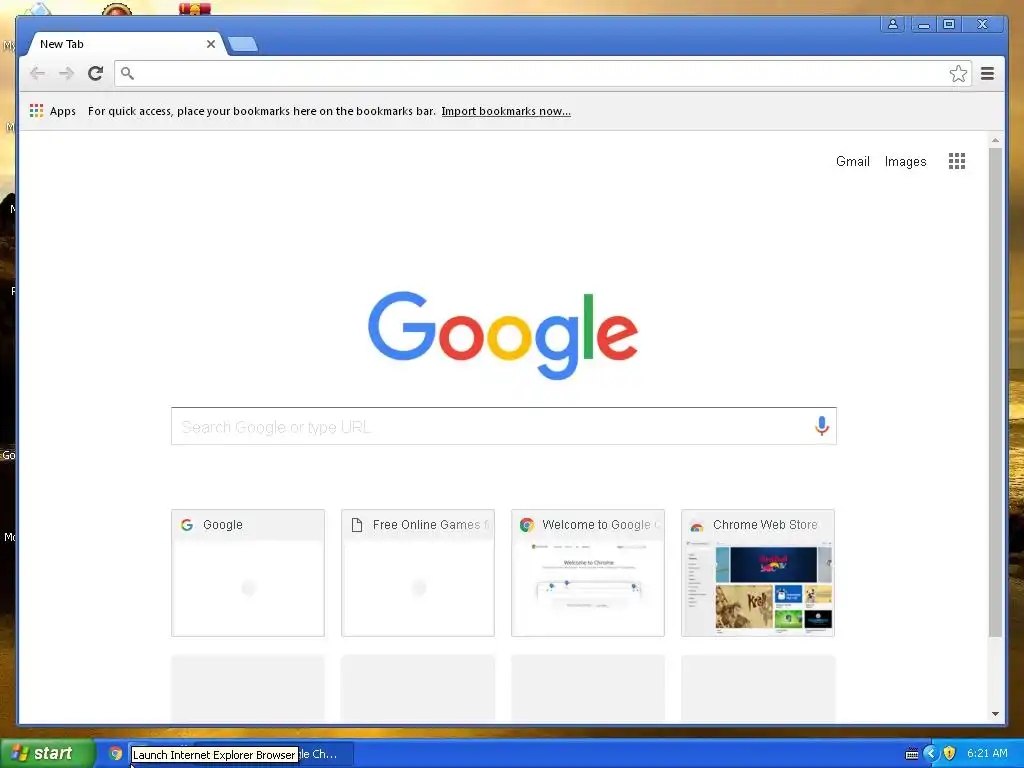
Task: Click the 6:21 AM taskbar clock
Action: click(987, 753)
